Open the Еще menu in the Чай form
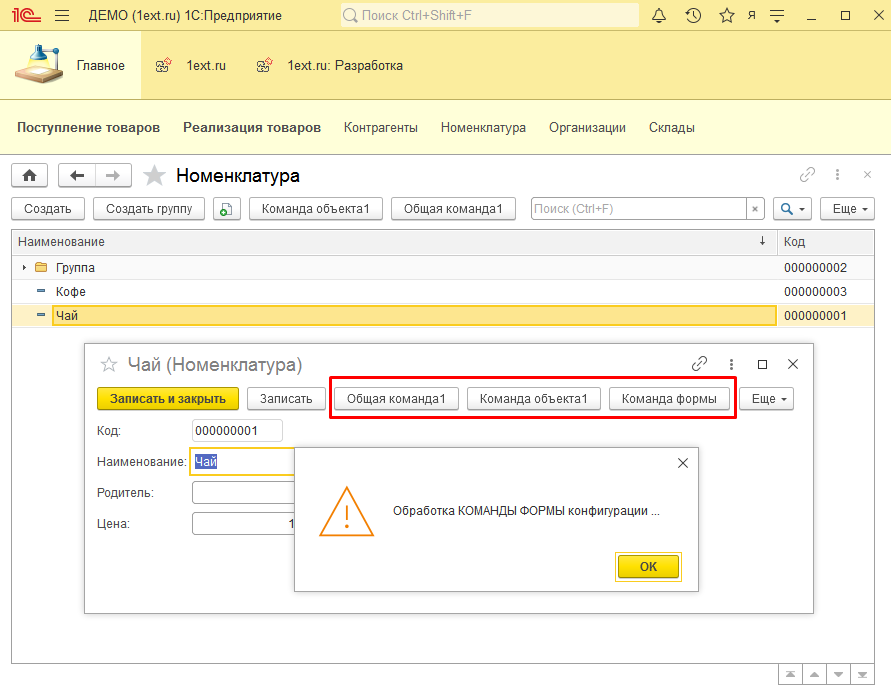This screenshot has width=891, height=697. (765, 398)
